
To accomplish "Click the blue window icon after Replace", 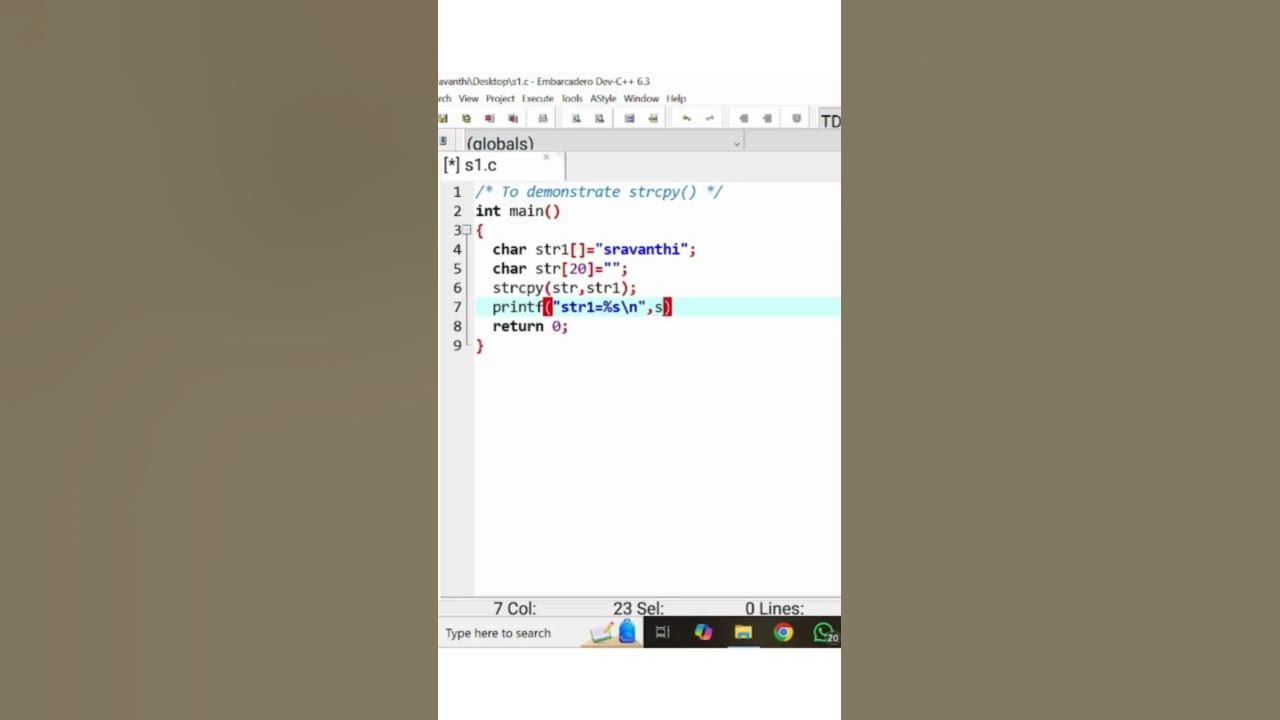I will pyautogui.click(x=629, y=118).
